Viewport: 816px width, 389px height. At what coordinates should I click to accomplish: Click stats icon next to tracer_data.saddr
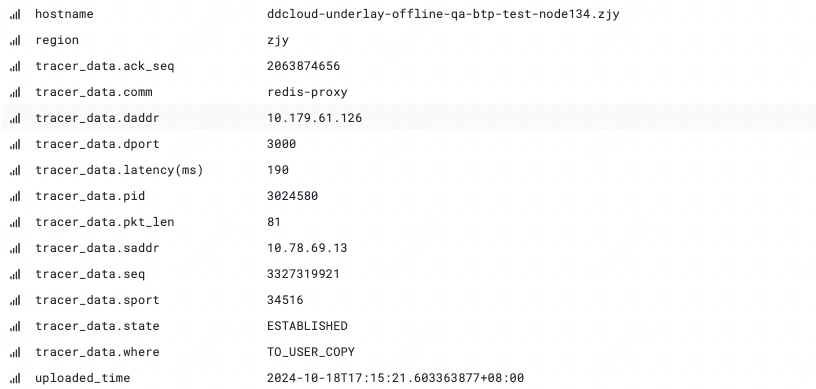click(15, 248)
